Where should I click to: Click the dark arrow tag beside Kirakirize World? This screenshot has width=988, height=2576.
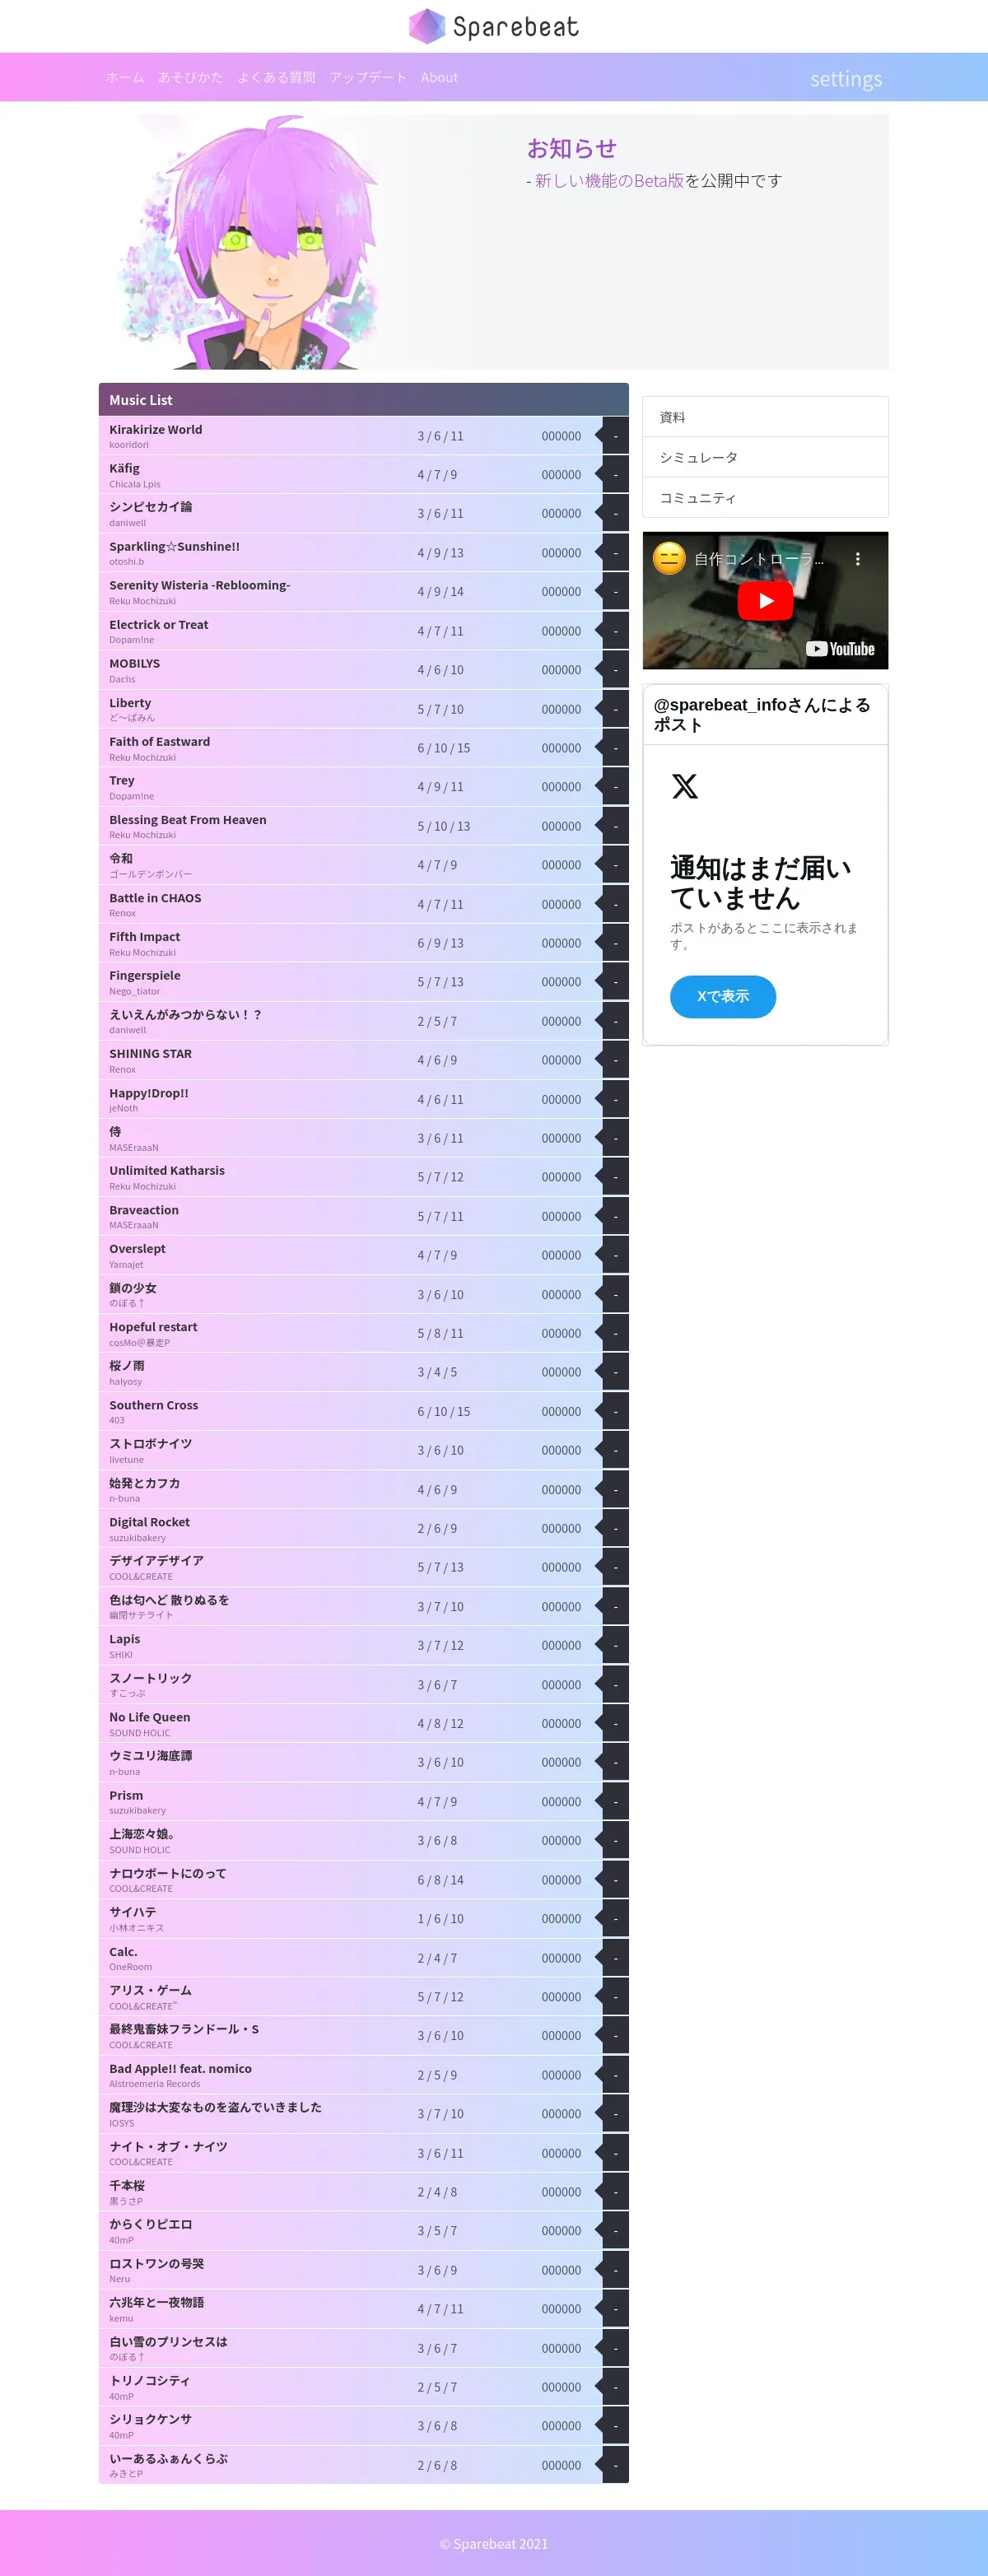612,436
